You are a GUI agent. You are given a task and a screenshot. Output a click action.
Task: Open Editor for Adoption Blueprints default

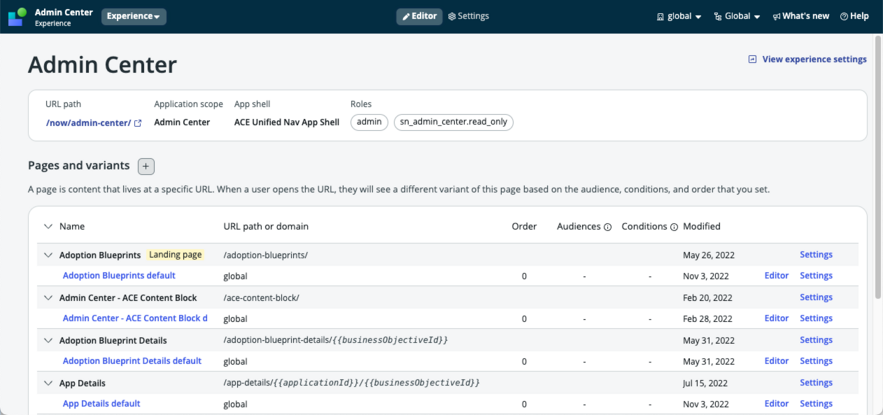(777, 275)
